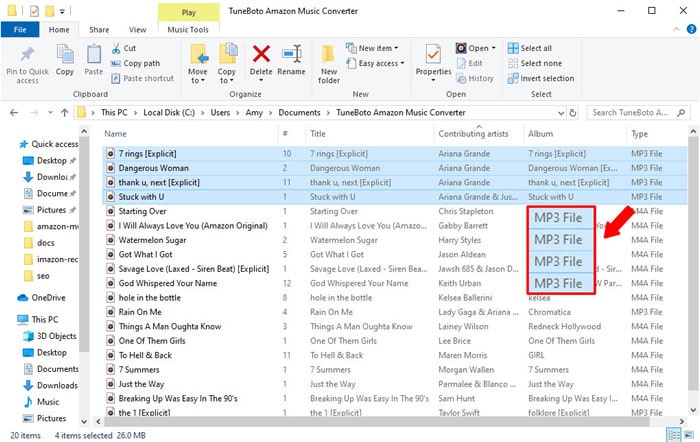The height and width of the screenshot is (442, 700).
Task: Open 3D Objects in the navigation pane
Action: 50,336
